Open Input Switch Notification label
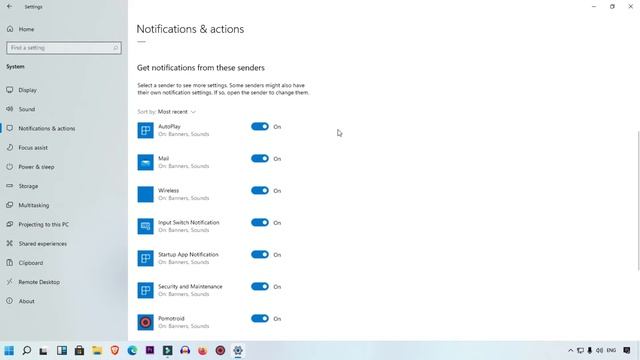Viewport: 640px width, 360px height. pyautogui.click(x=189, y=222)
